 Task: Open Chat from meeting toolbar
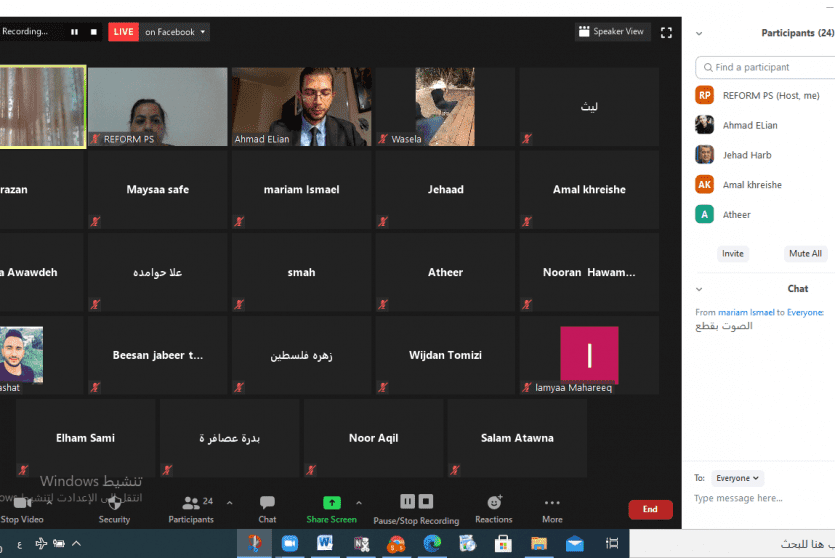click(267, 510)
